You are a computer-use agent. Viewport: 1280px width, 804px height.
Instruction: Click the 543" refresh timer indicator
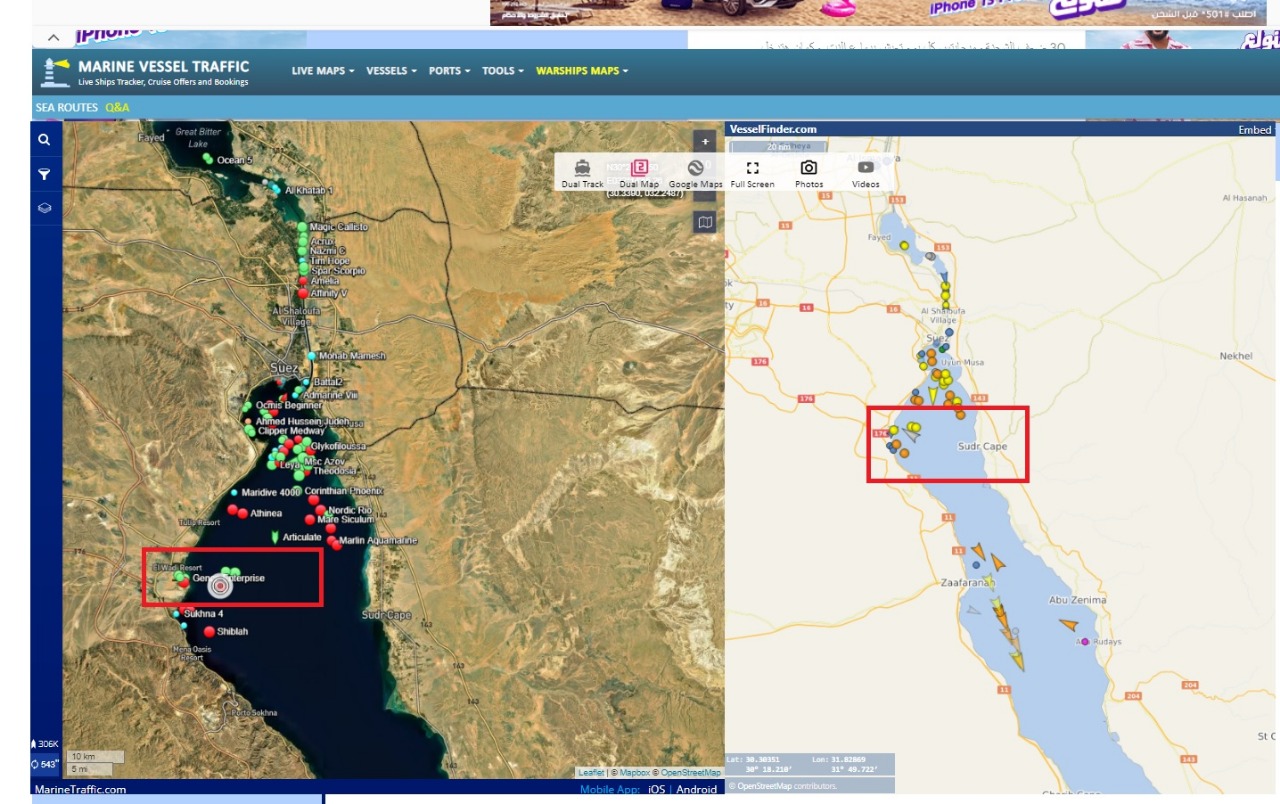point(46,765)
